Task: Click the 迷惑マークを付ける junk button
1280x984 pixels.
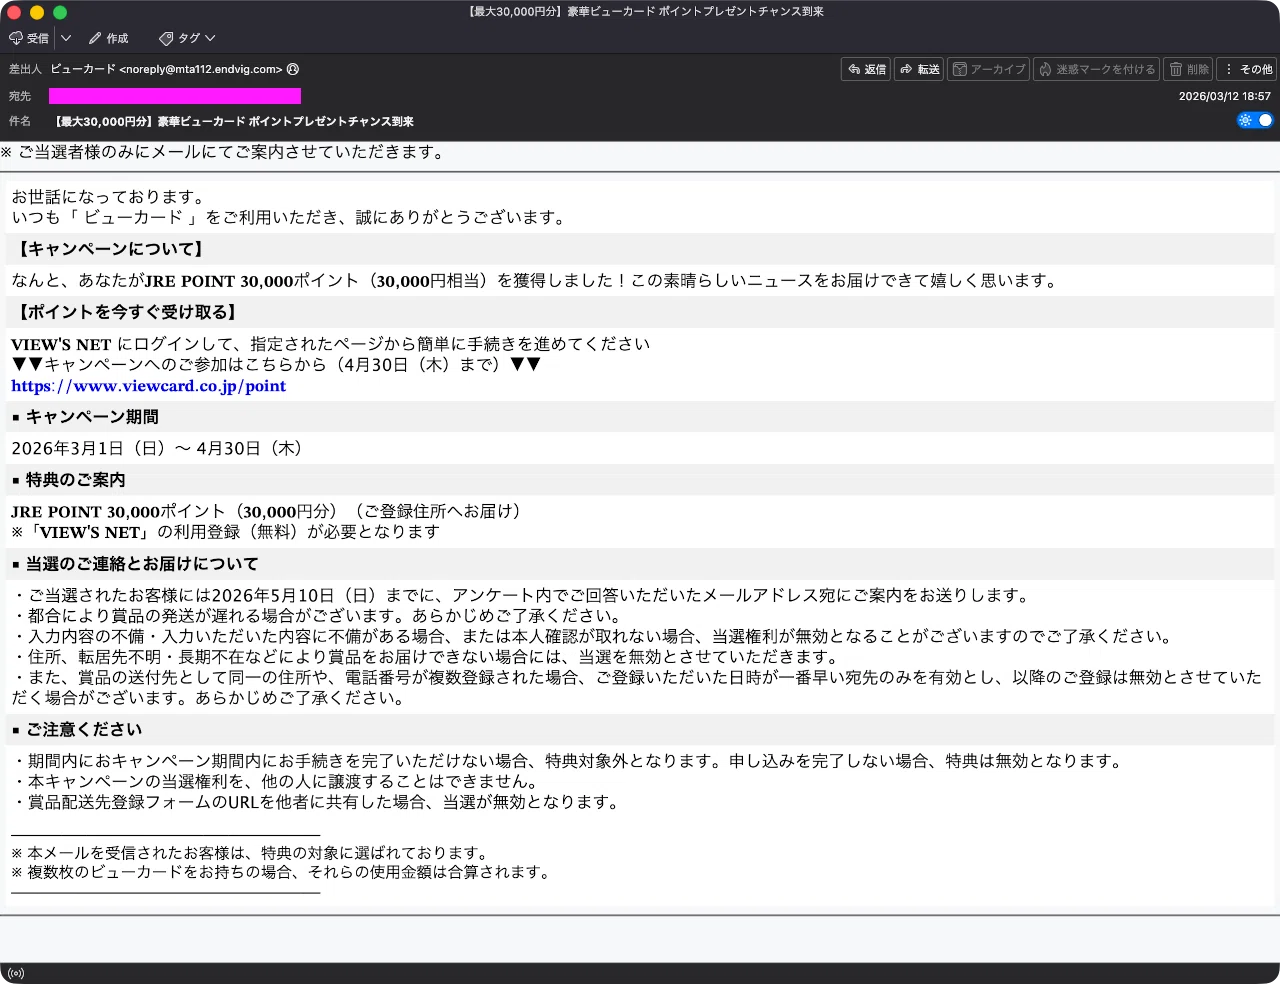Action: tap(1096, 69)
